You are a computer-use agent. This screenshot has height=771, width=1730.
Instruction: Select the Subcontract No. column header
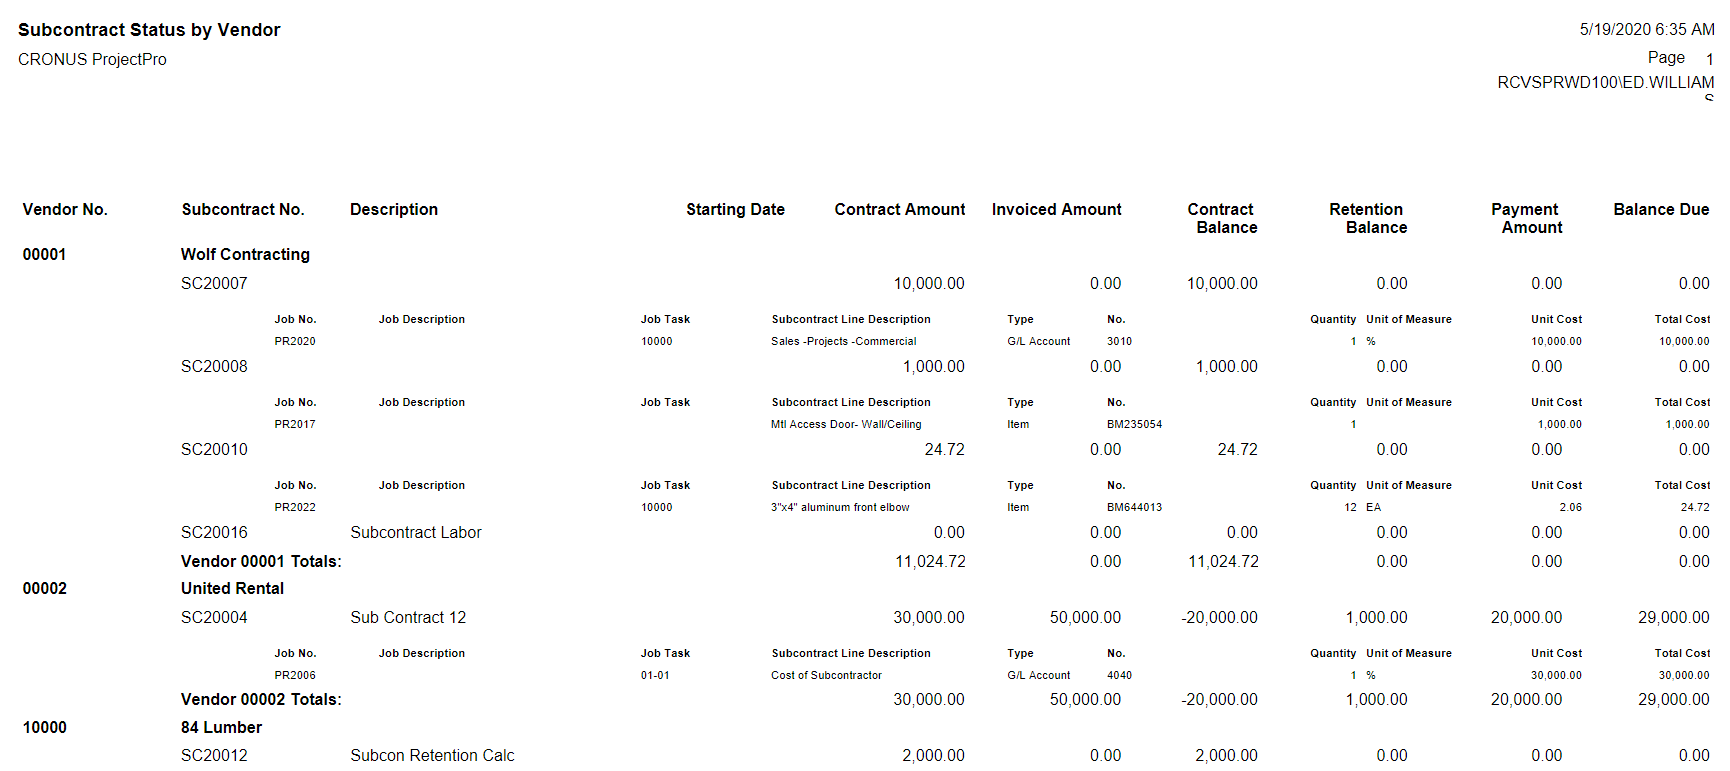(243, 209)
